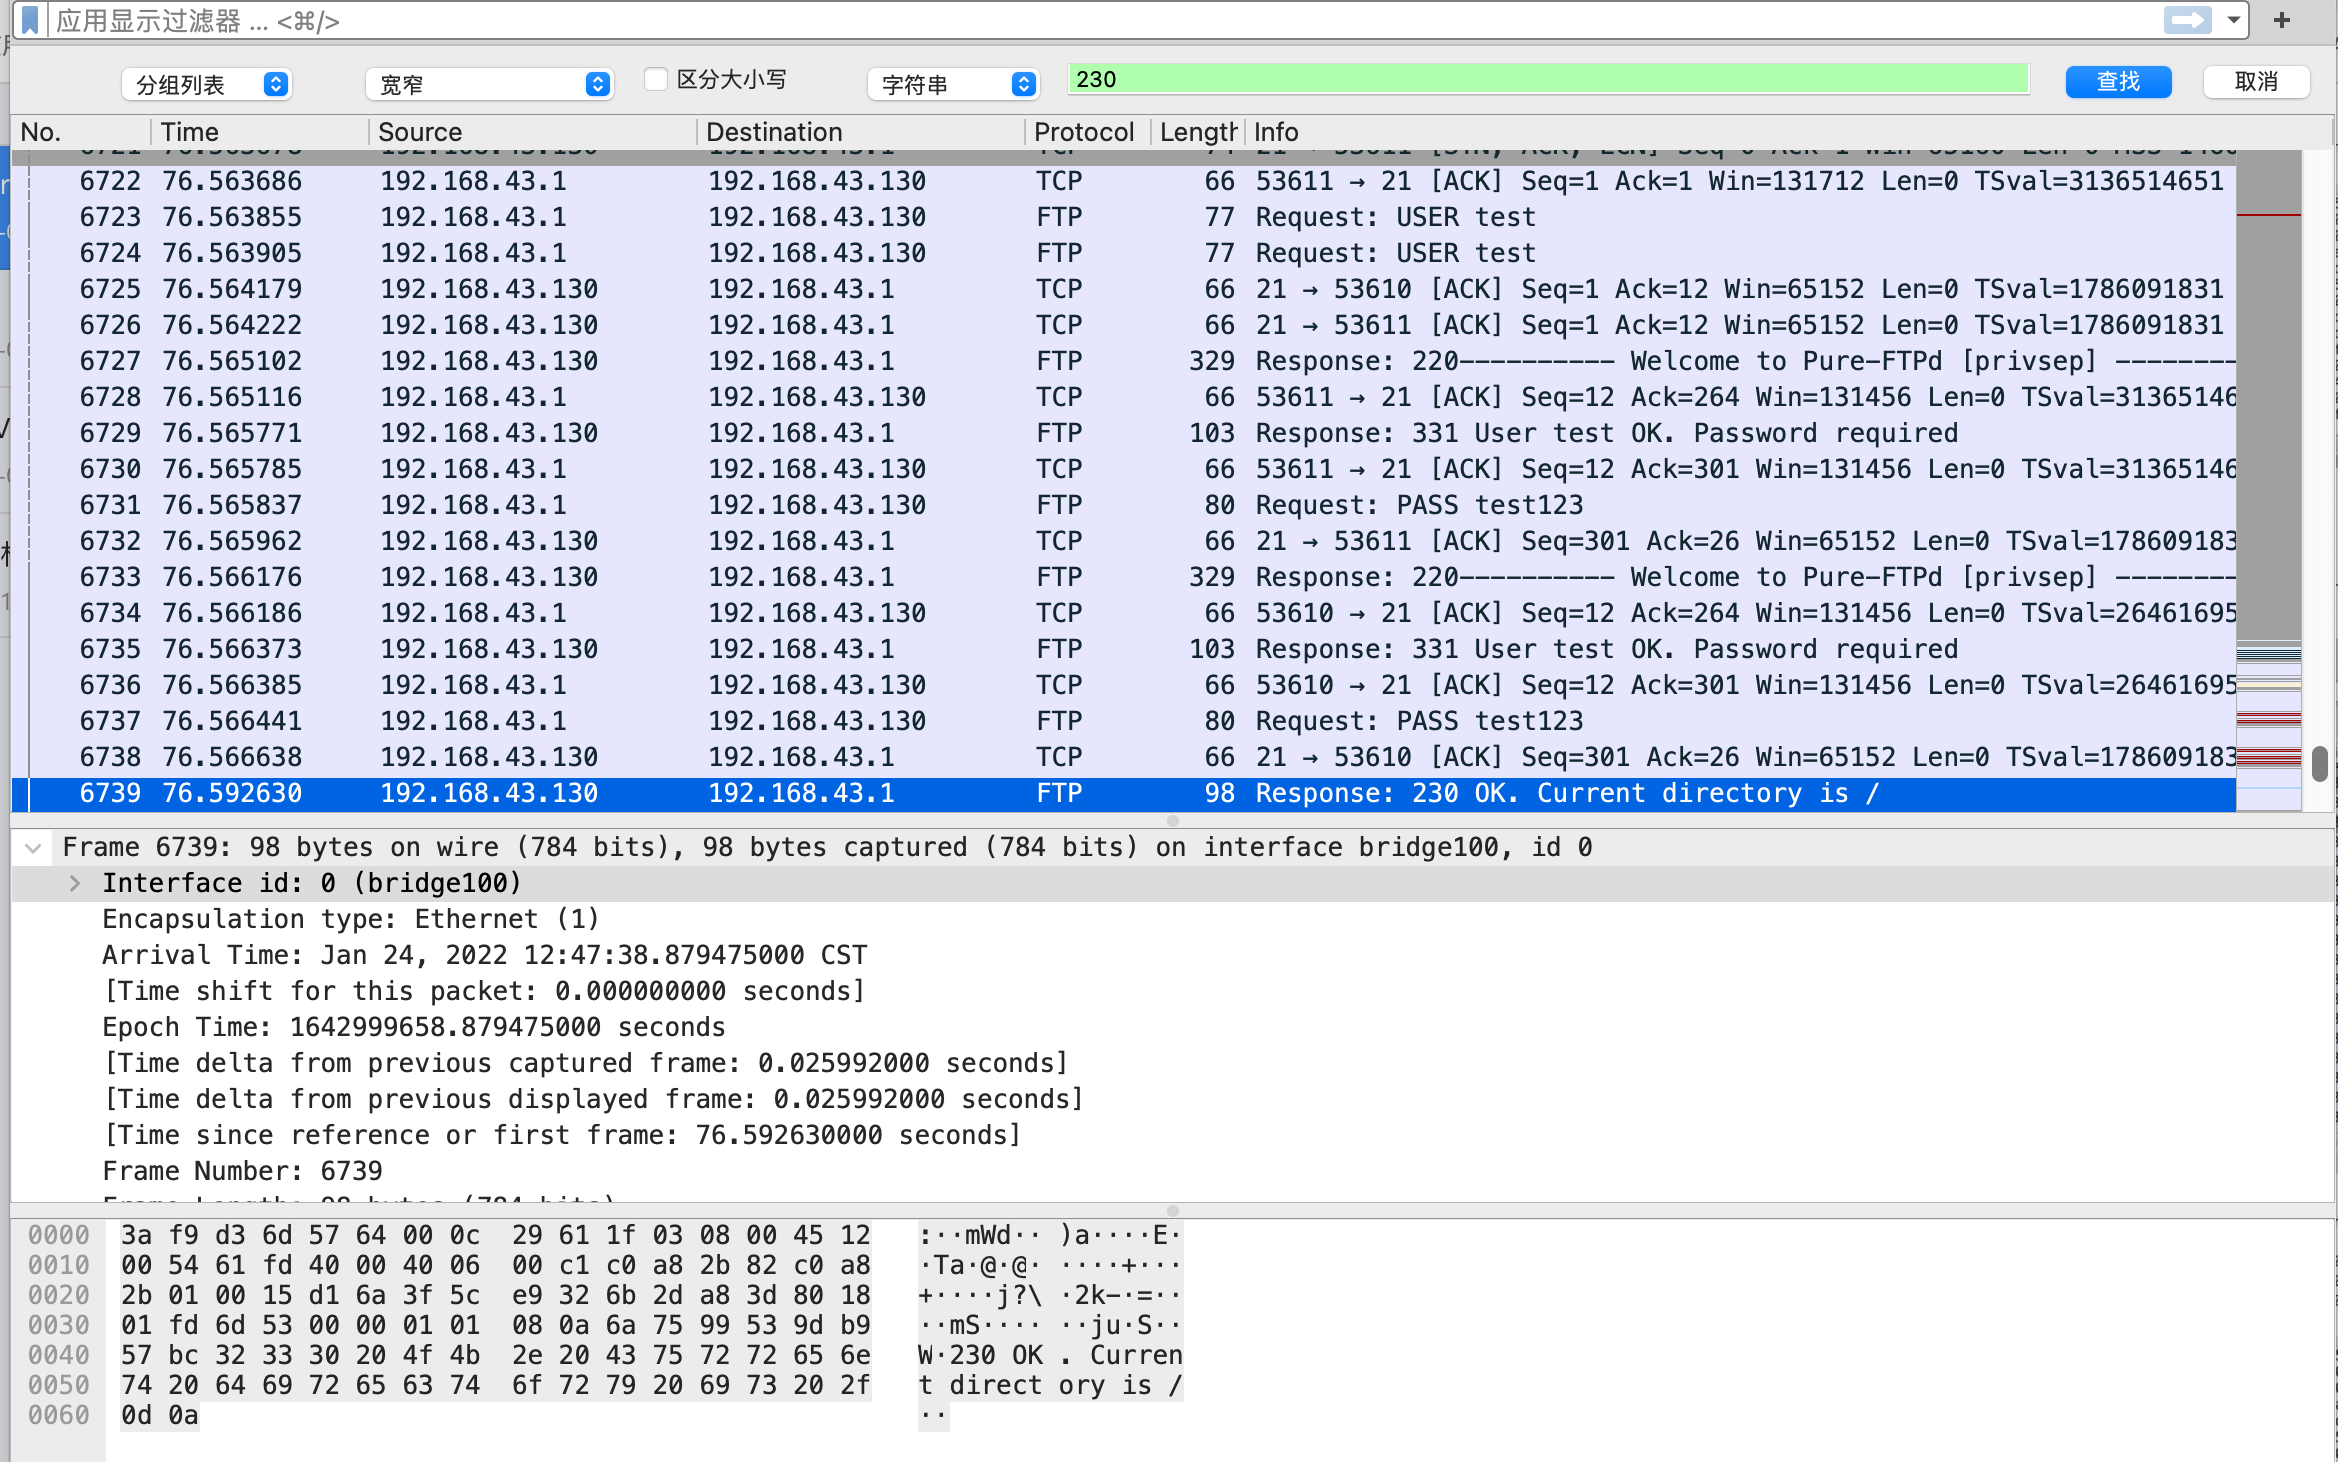Toggle the 区分大小写 case sensitive checkbox
Screen dimensions: 2338x1462
point(656,79)
